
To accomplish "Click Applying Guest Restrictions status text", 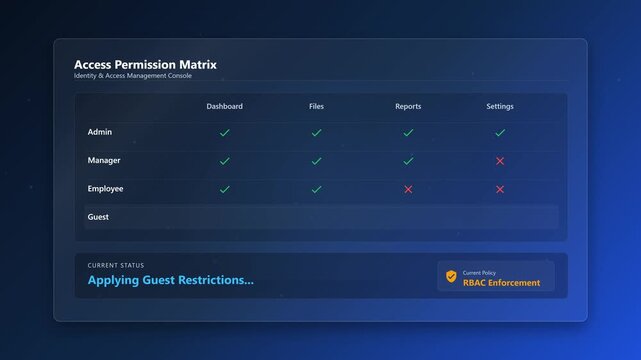I will pos(170,280).
